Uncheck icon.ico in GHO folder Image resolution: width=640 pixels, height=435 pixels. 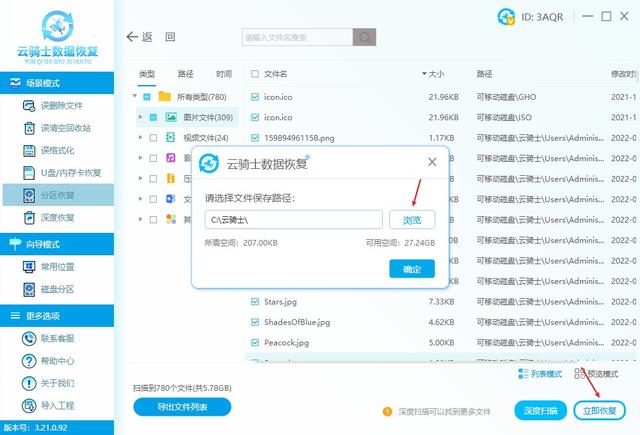255,97
